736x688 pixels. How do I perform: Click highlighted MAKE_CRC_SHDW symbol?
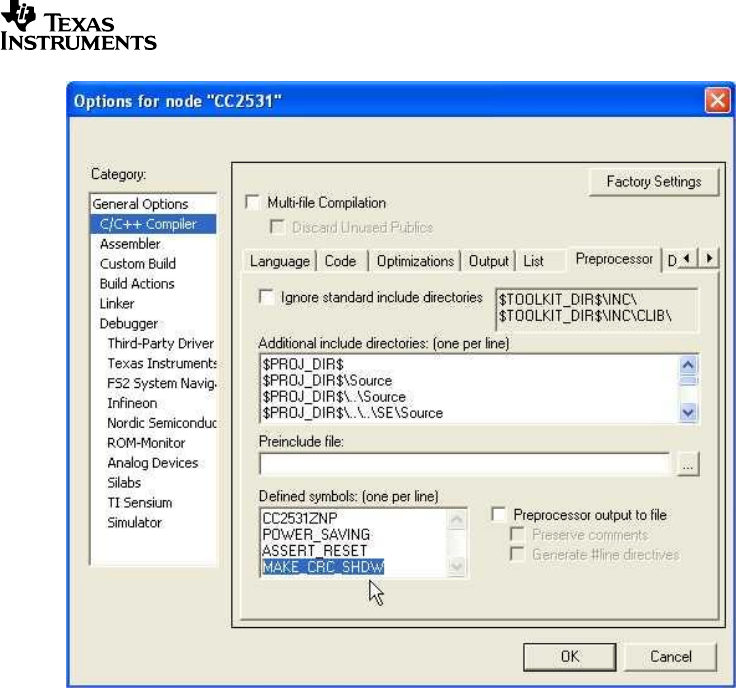(323, 567)
